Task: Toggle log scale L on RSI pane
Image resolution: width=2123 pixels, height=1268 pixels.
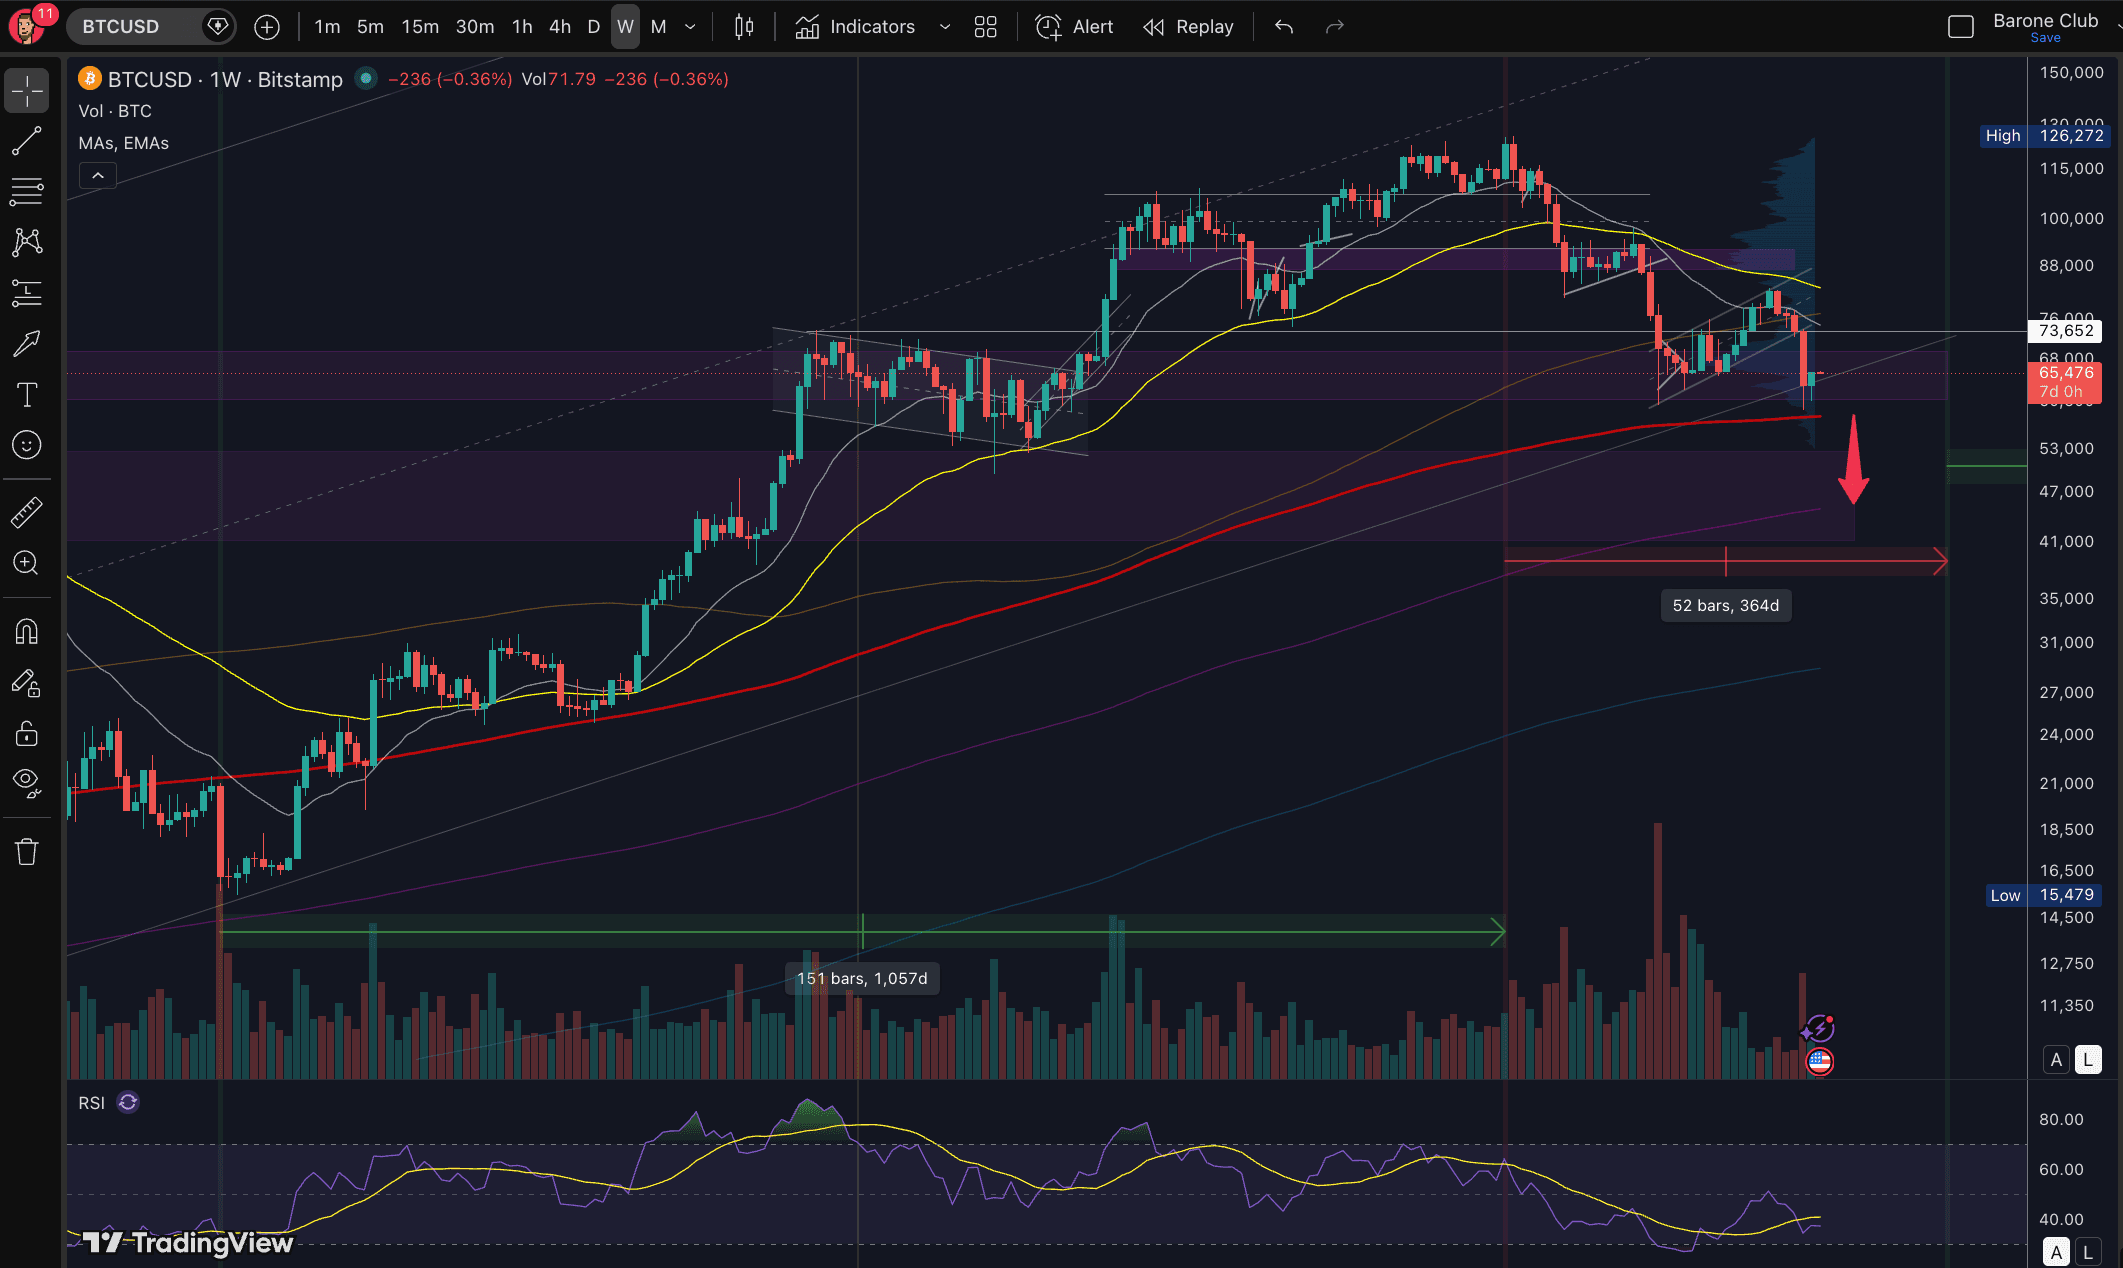Action: click(x=2088, y=1252)
